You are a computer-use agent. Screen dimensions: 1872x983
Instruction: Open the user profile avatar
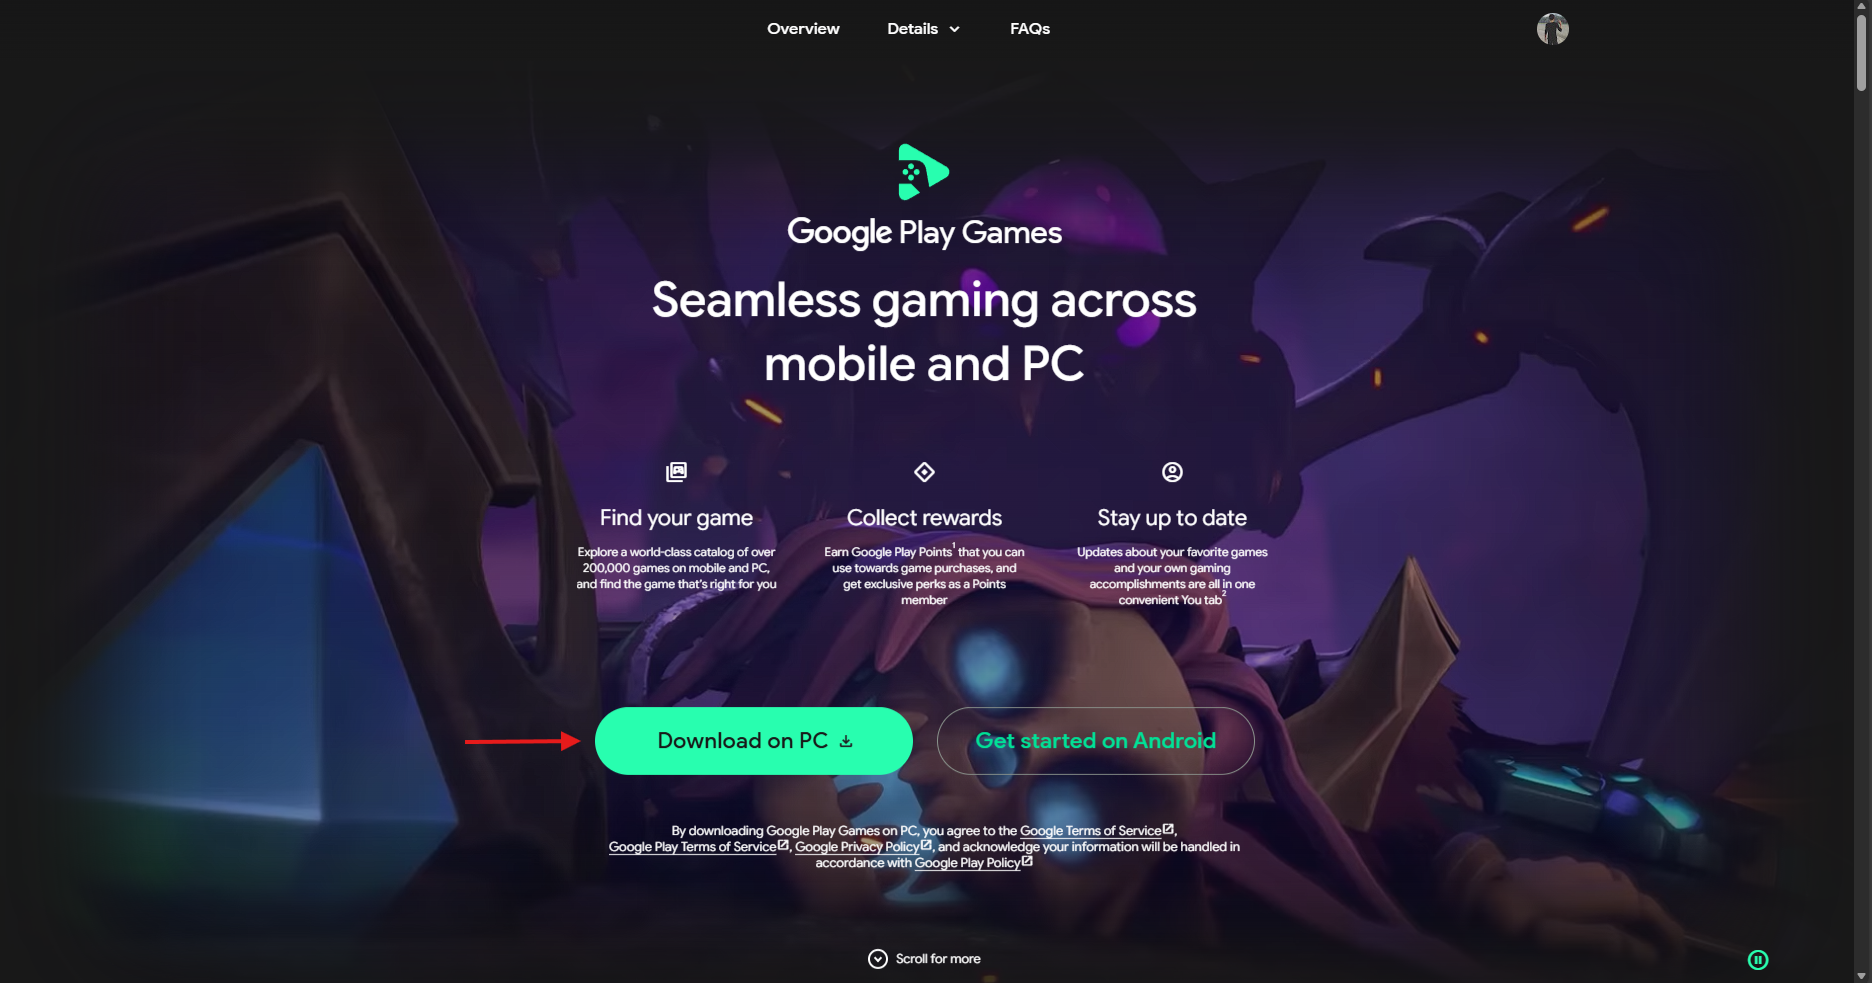[x=1552, y=29]
